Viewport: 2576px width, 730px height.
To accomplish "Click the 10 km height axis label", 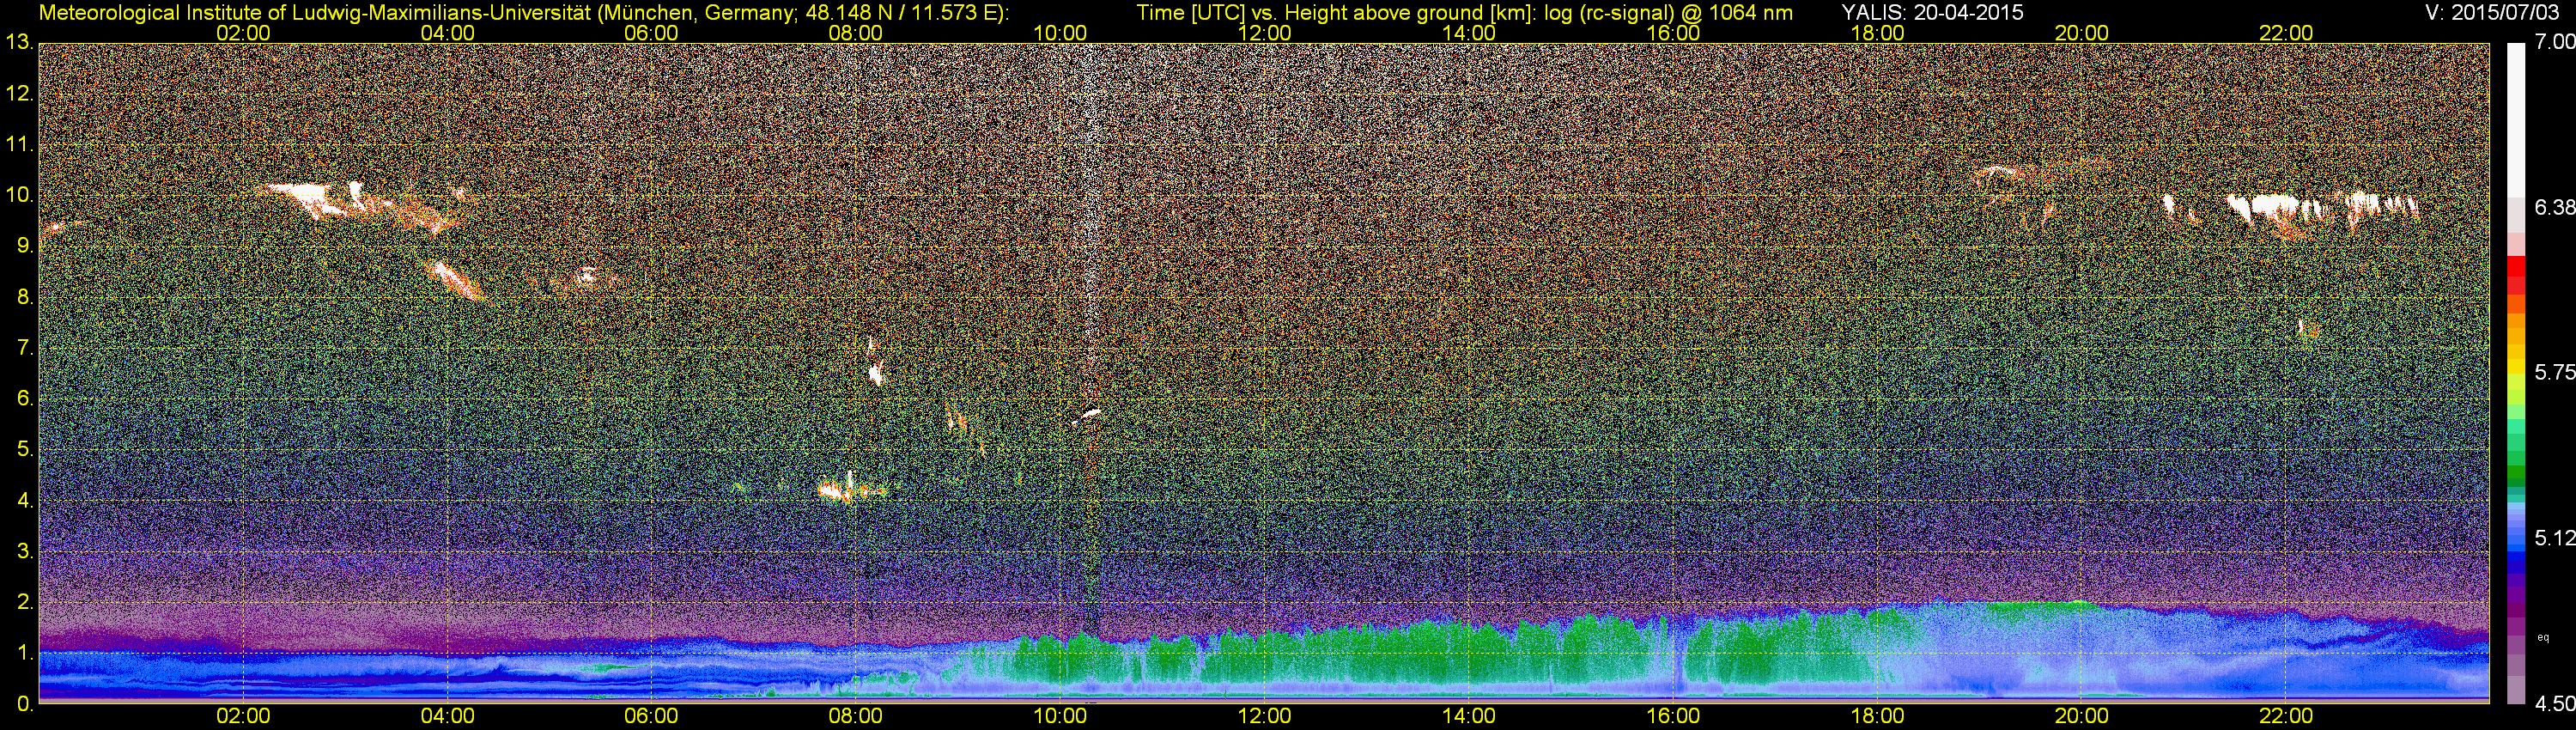I will [18, 195].
